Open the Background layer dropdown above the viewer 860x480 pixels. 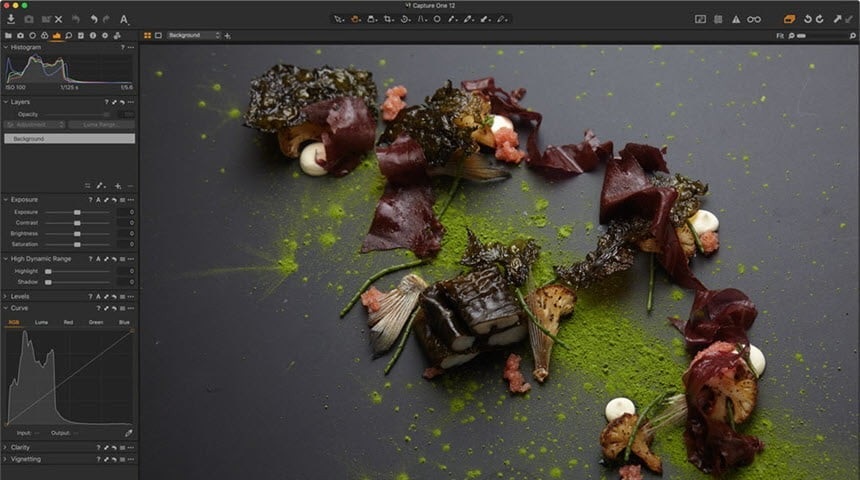(193, 35)
